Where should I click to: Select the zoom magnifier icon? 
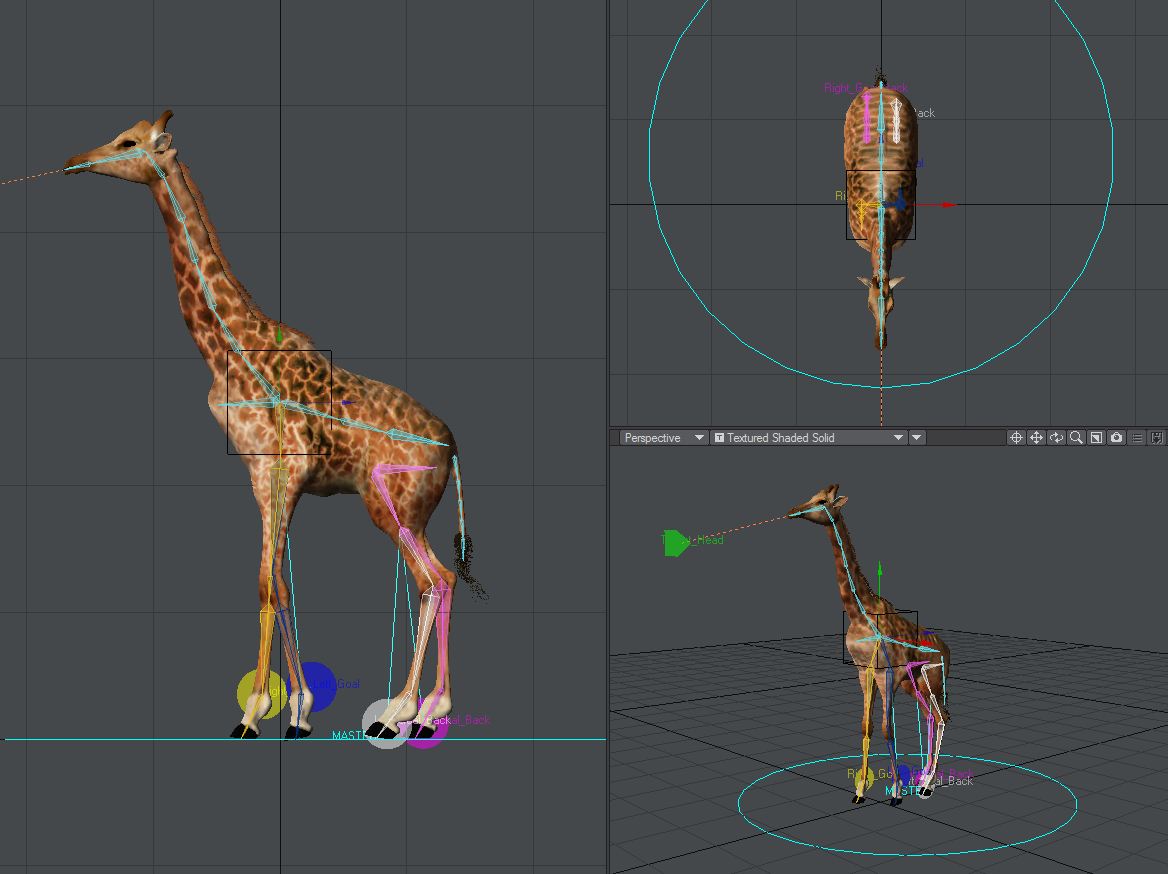coord(1075,437)
